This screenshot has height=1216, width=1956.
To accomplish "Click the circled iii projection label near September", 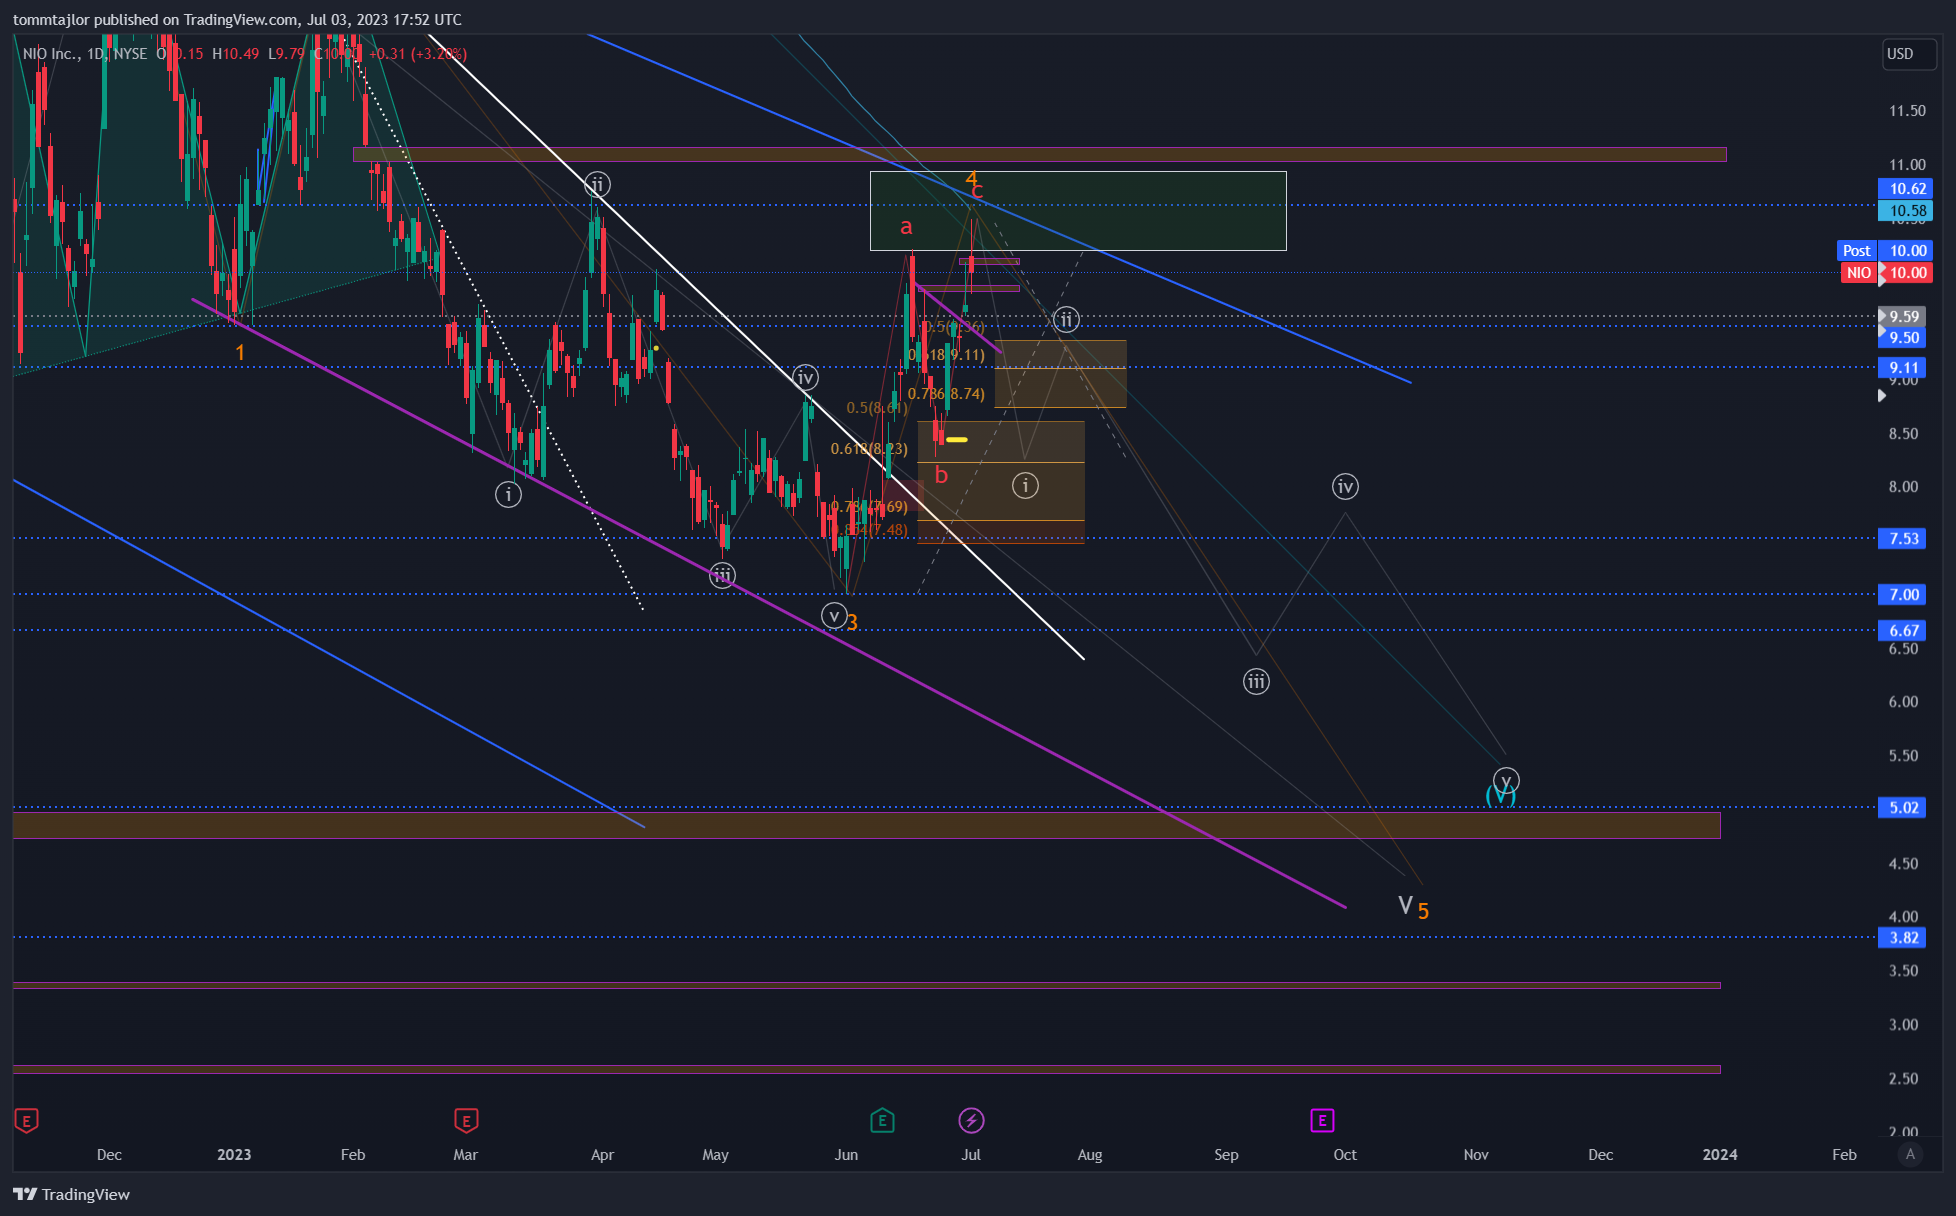I will pos(1256,682).
